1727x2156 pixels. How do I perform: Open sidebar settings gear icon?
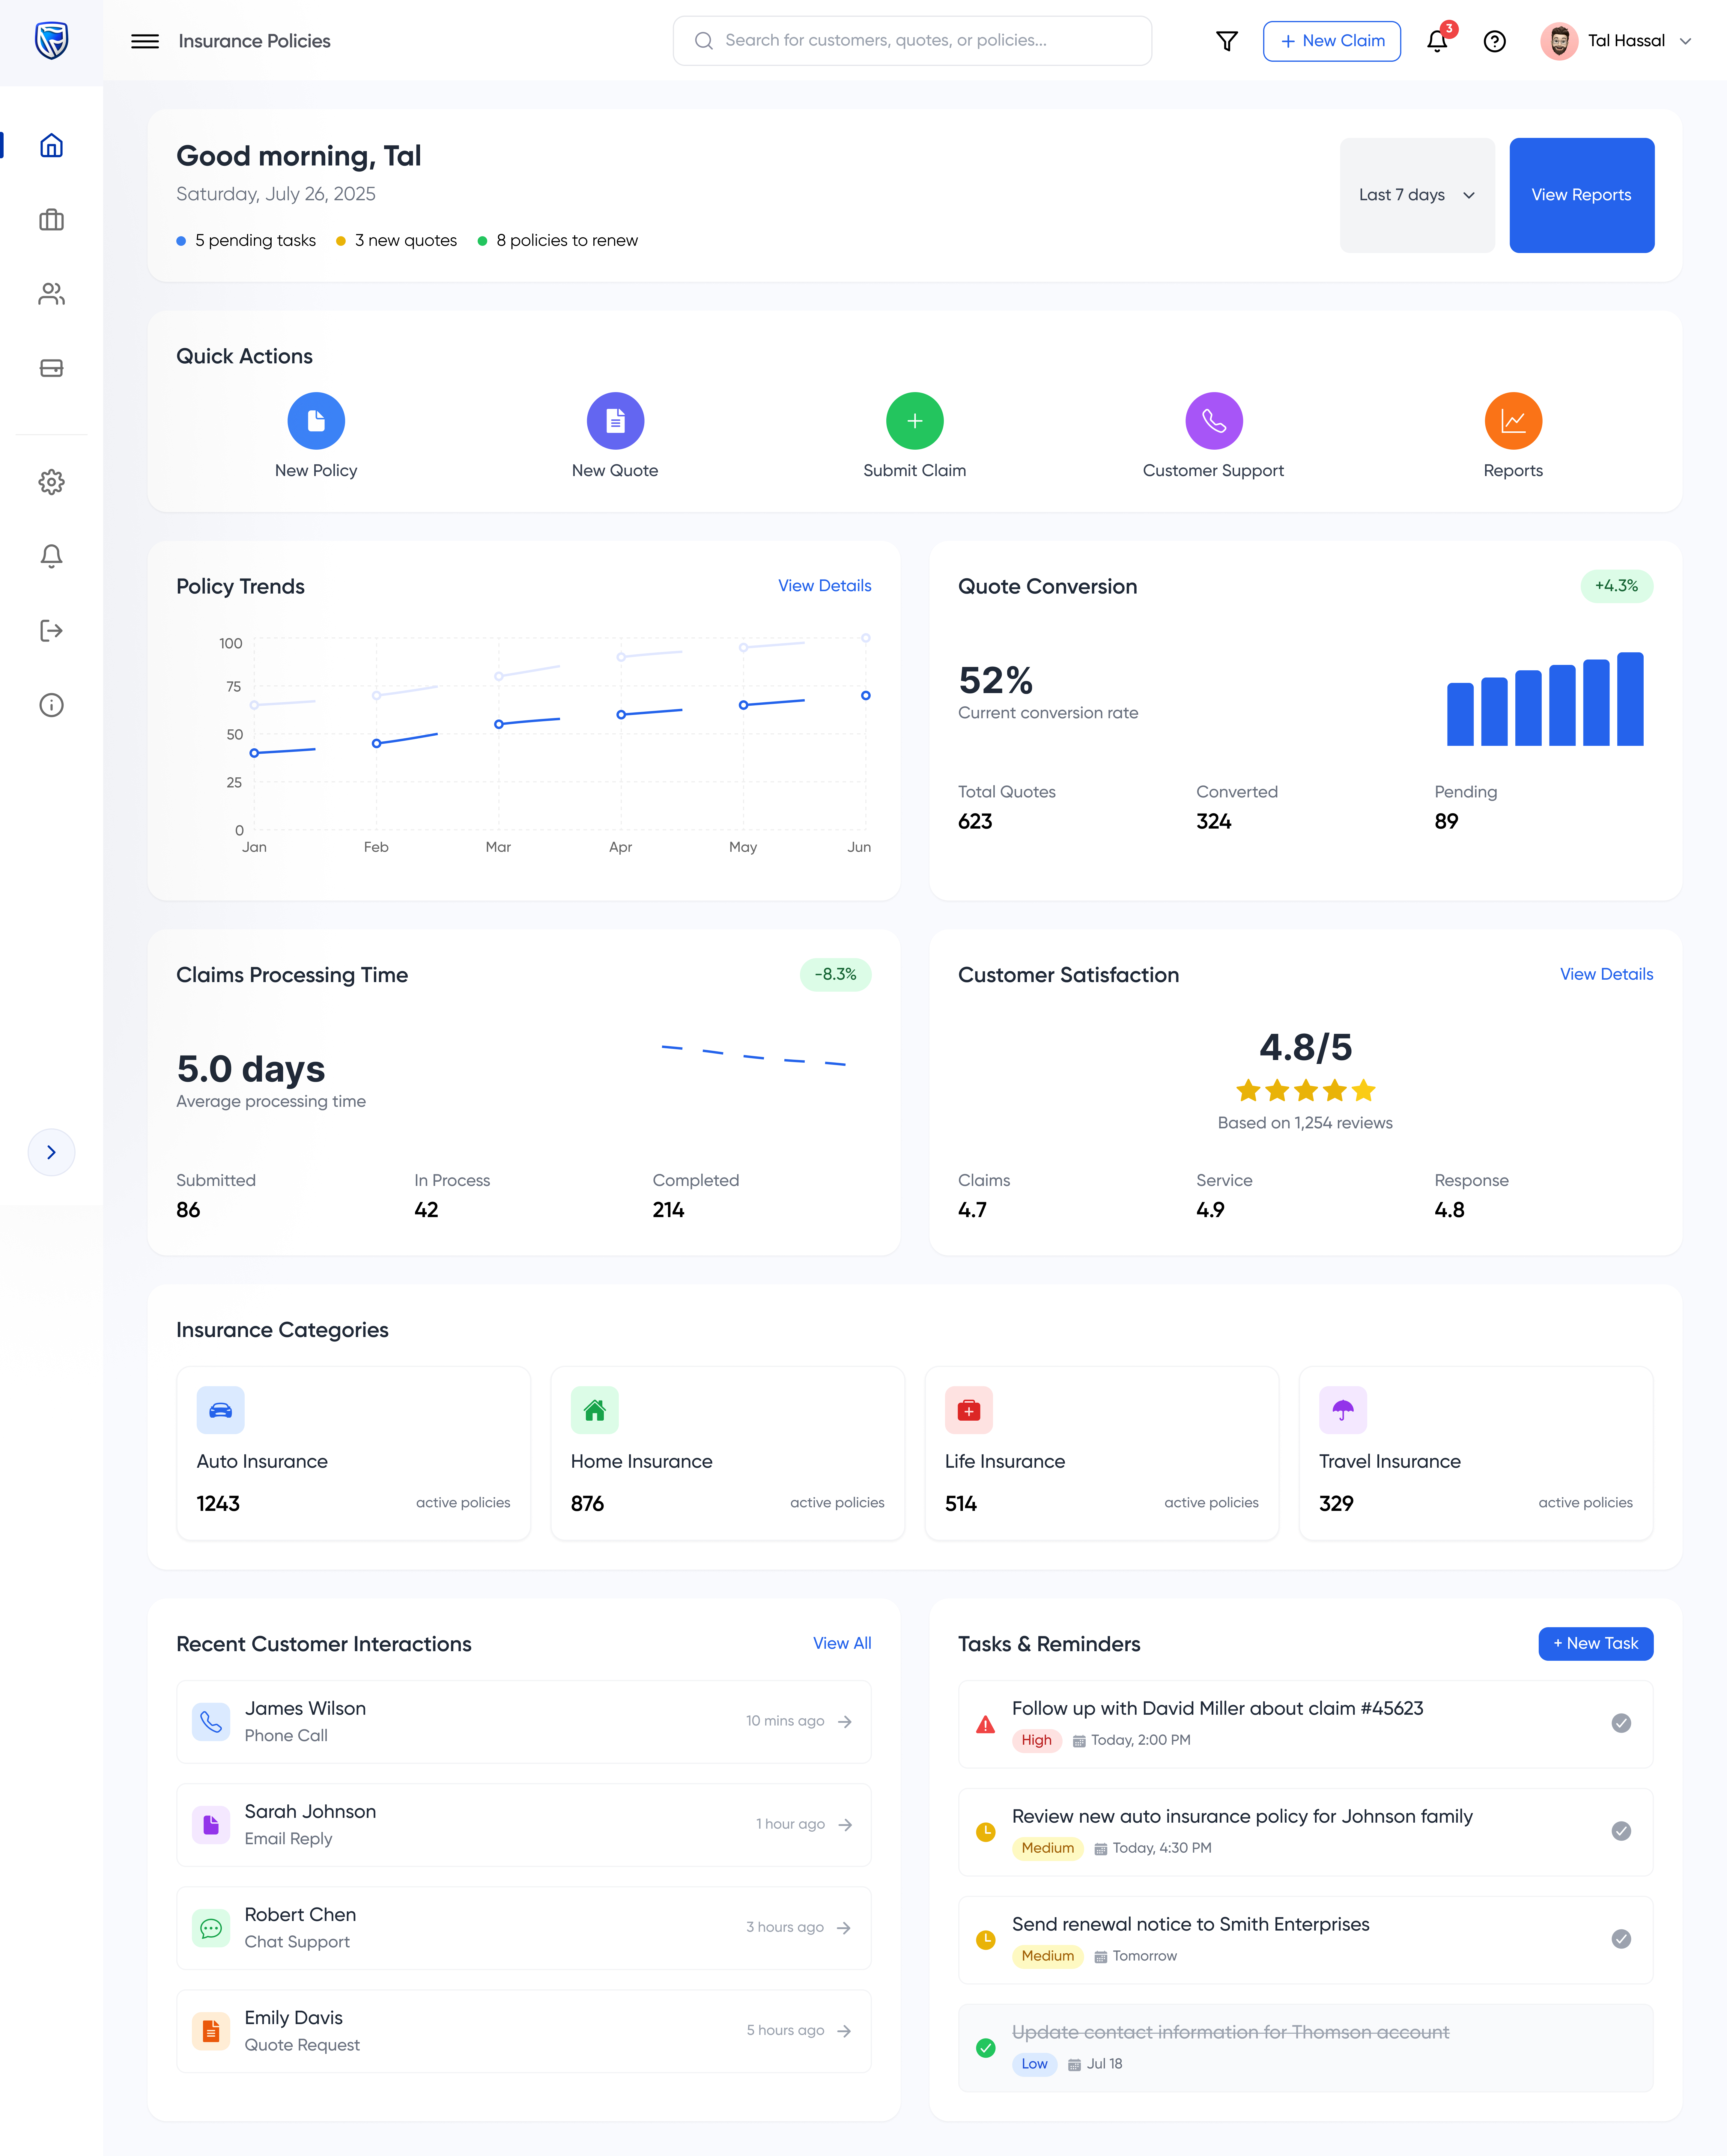tap(51, 482)
